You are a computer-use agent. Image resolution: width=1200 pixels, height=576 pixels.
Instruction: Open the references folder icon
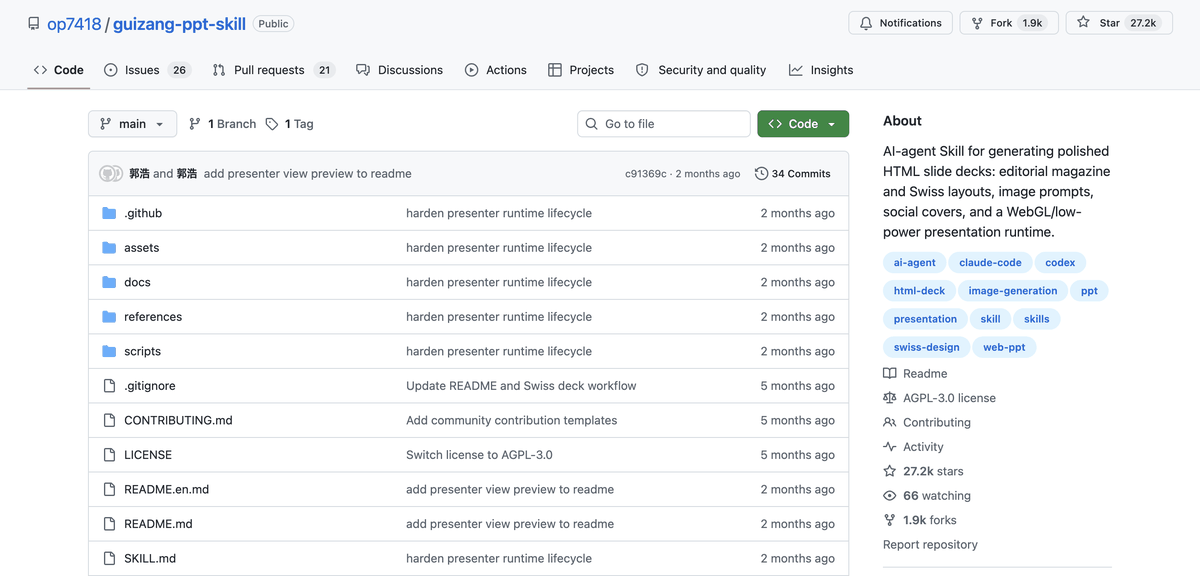[109, 317]
